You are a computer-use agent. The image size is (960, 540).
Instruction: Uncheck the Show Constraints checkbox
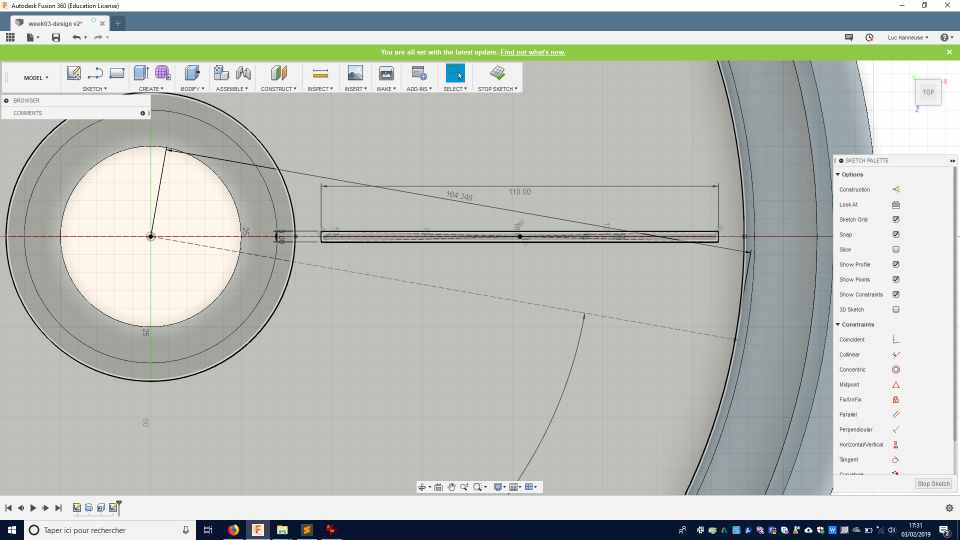[896, 294]
